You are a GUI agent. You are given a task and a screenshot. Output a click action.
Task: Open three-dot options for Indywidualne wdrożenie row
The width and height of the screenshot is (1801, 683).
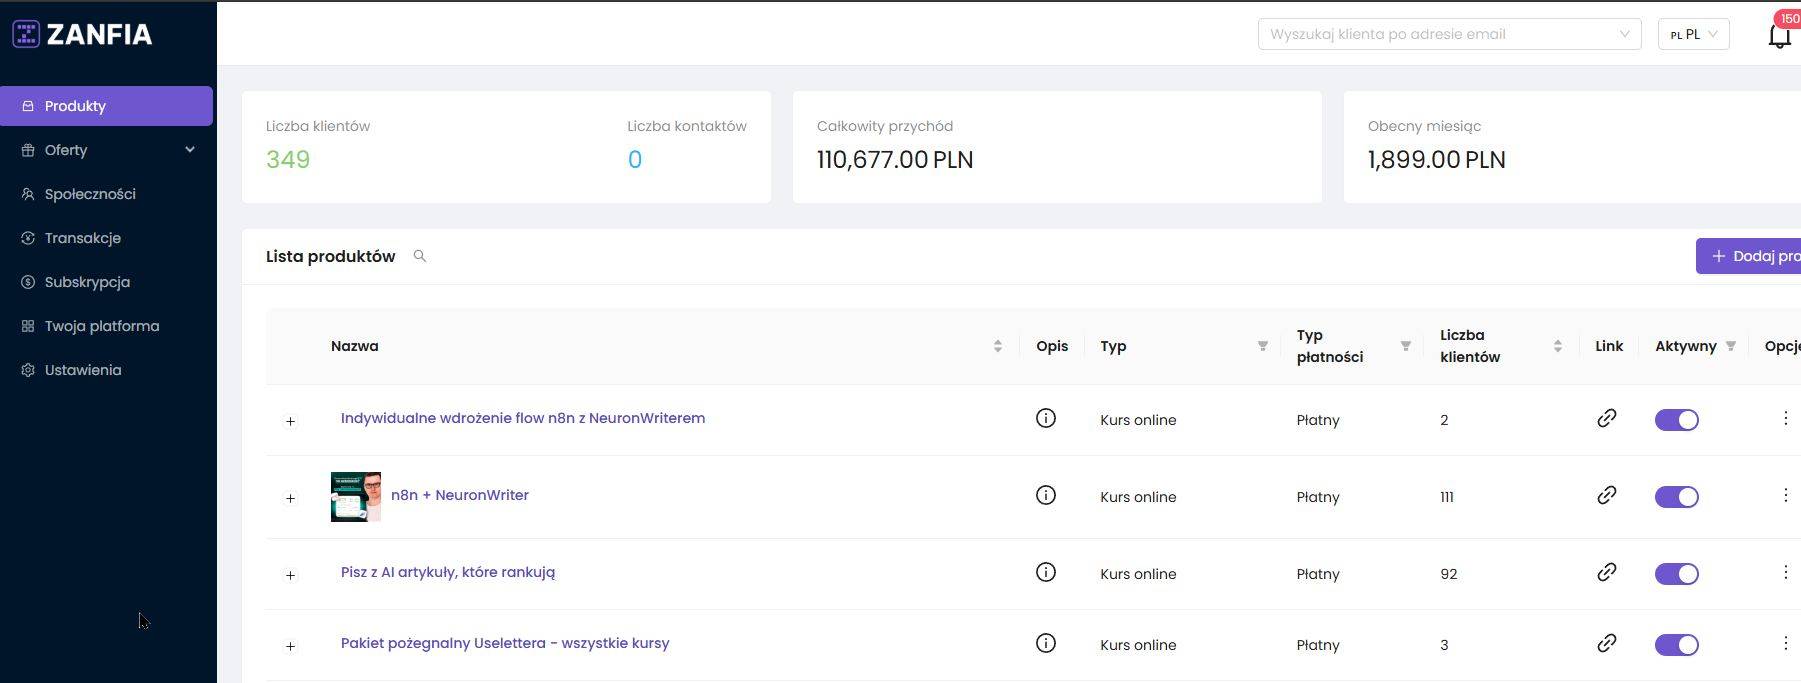(1785, 418)
